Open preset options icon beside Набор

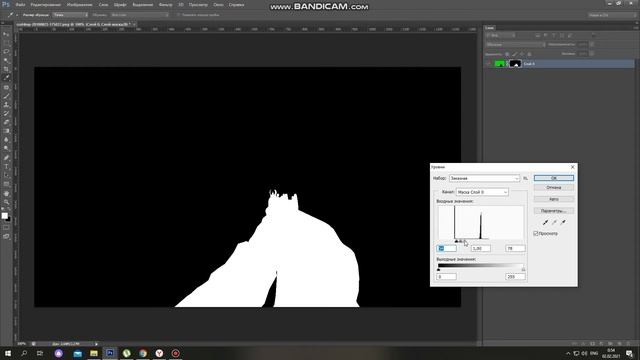[x=525, y=178]
